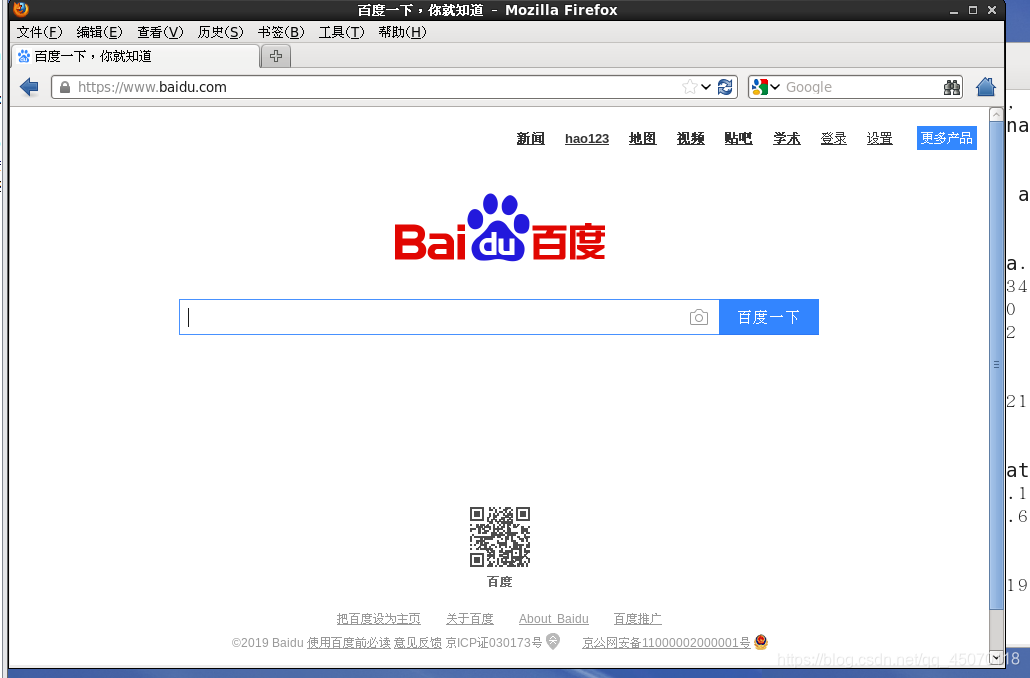Click the 百度一下 search button
The image size is (1030, 678).
click(x=769, y=317)
